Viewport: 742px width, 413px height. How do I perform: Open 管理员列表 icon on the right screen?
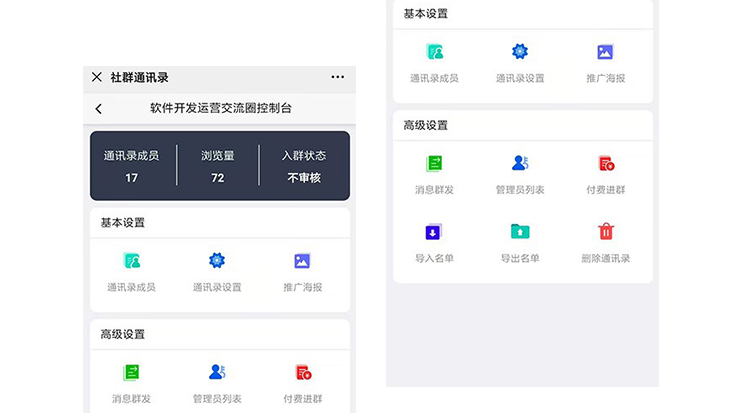tap(520, 163)
